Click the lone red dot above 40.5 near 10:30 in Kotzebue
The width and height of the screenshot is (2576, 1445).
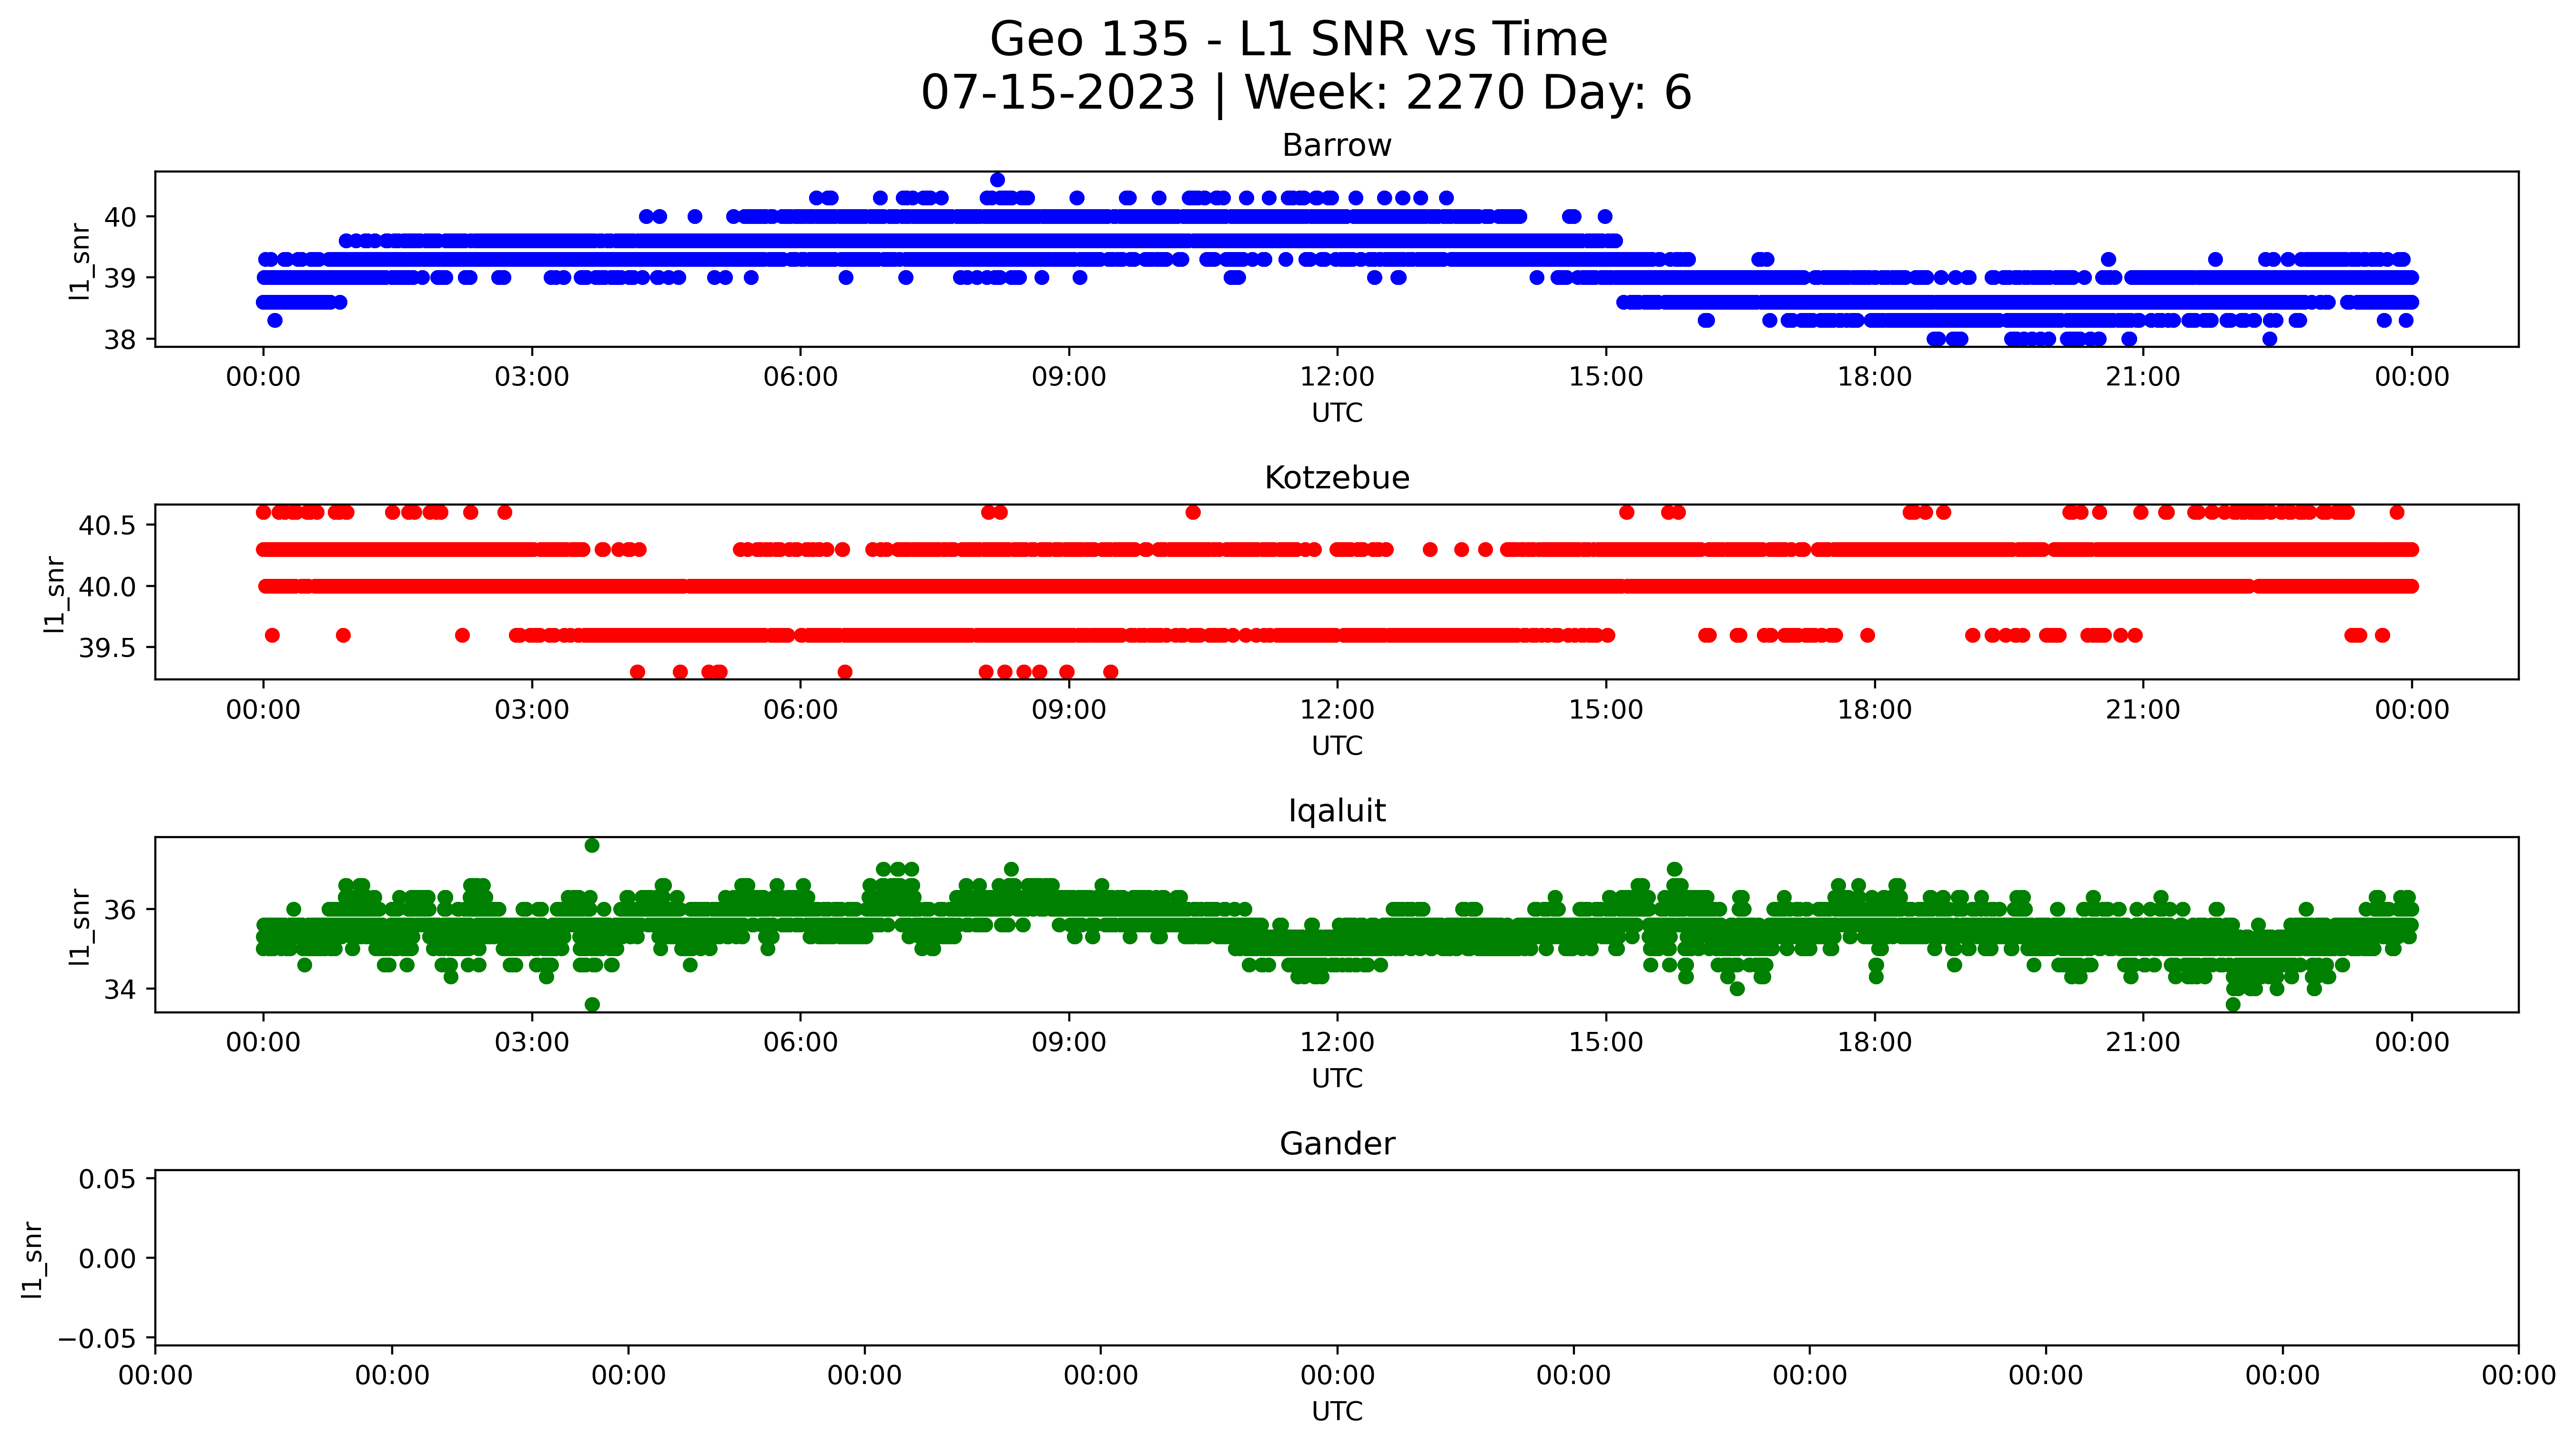1193,512
